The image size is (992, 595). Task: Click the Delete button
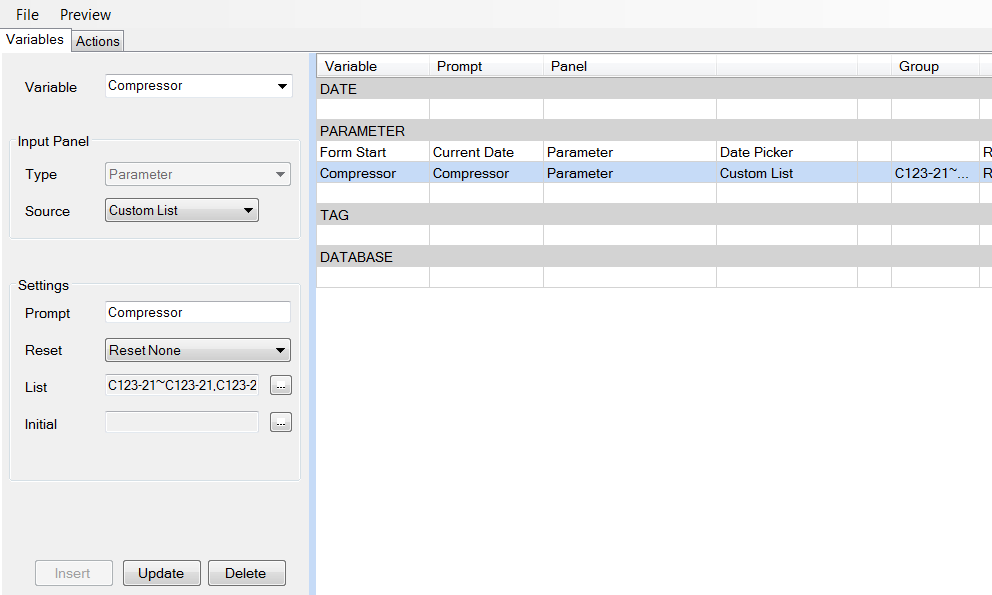[x=246, y=573]
